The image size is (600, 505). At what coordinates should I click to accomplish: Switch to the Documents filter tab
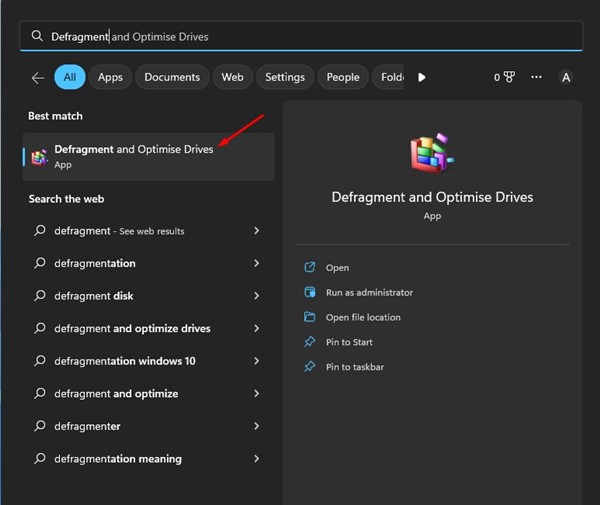point(174,77)
